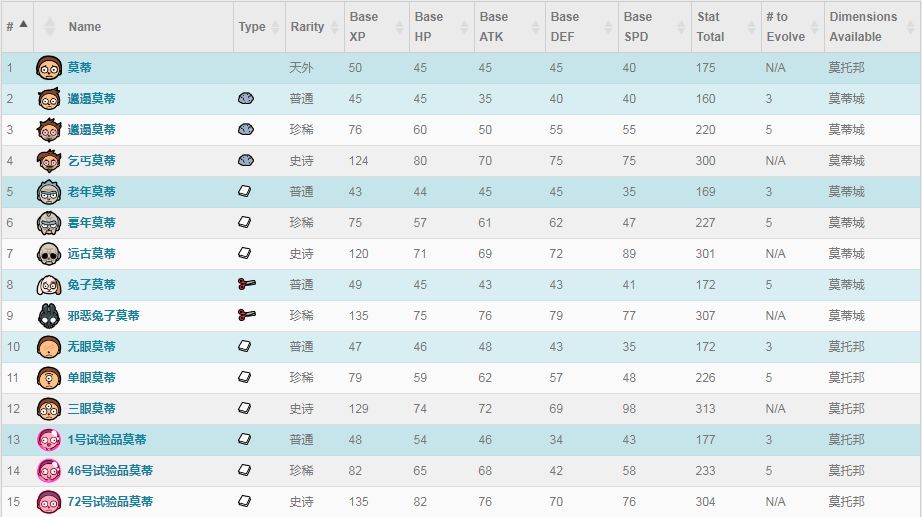Sort the table by Rarity column
The image size is (922, 517).
(315, 26)
